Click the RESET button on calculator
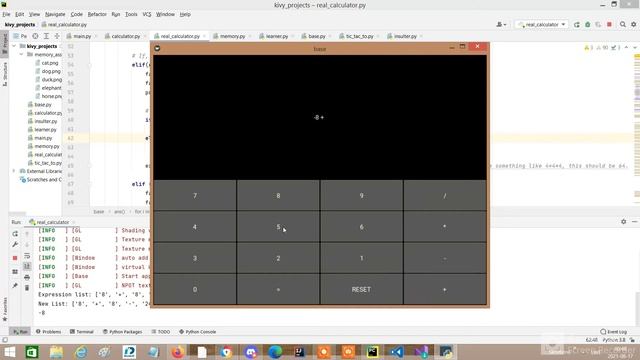The height and width of the screenshot is (360, 640). click(362, 289)
